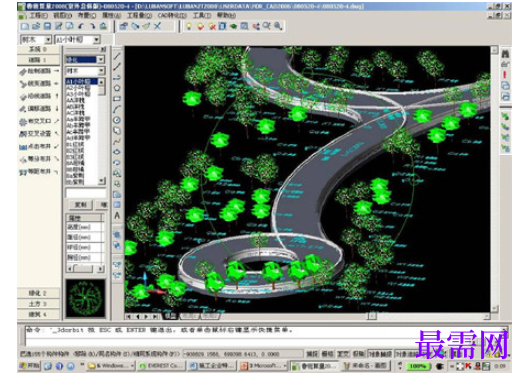The image size is (527, 376).
Task: Select A1小叶榕 in the tree list
Action: 81,82
